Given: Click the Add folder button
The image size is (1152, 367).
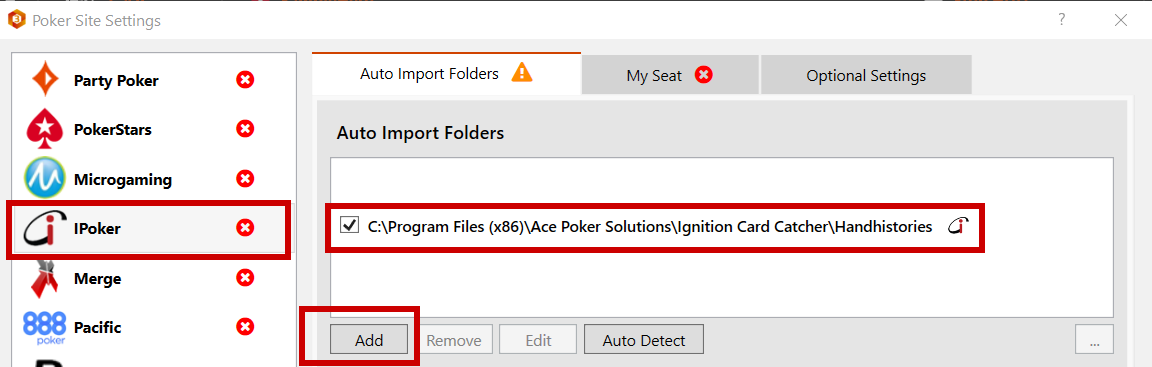Looking at the screenshot, I should coord(369,340).
